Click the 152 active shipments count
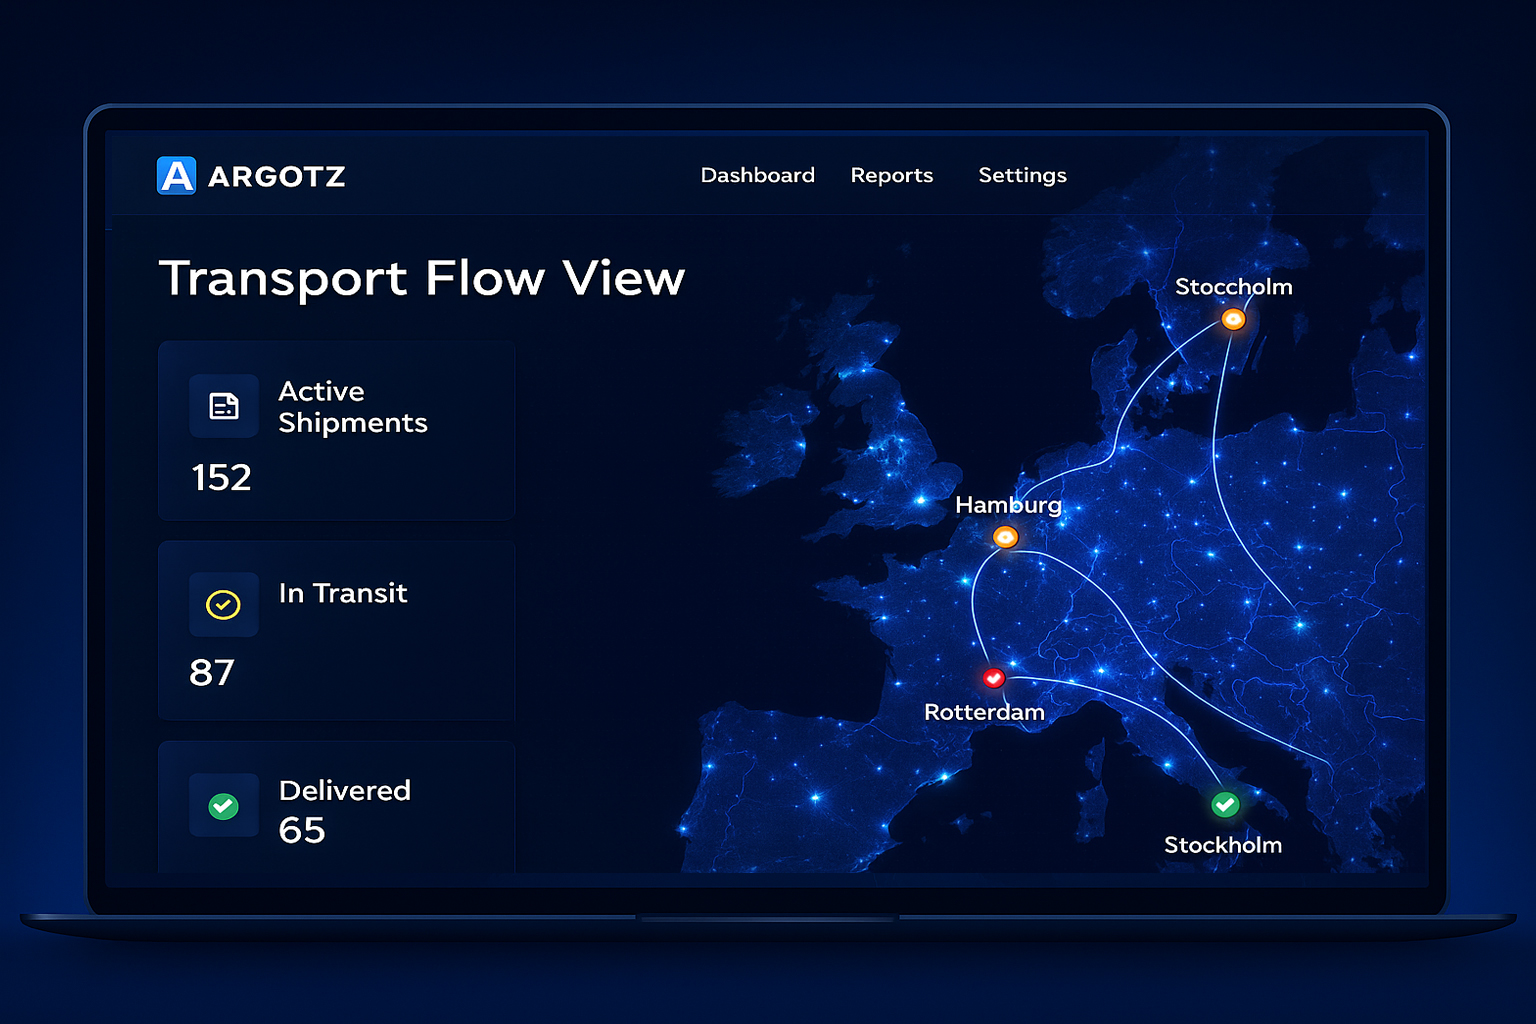This screenshot has width=1536, height=1024. click(221, 478)
